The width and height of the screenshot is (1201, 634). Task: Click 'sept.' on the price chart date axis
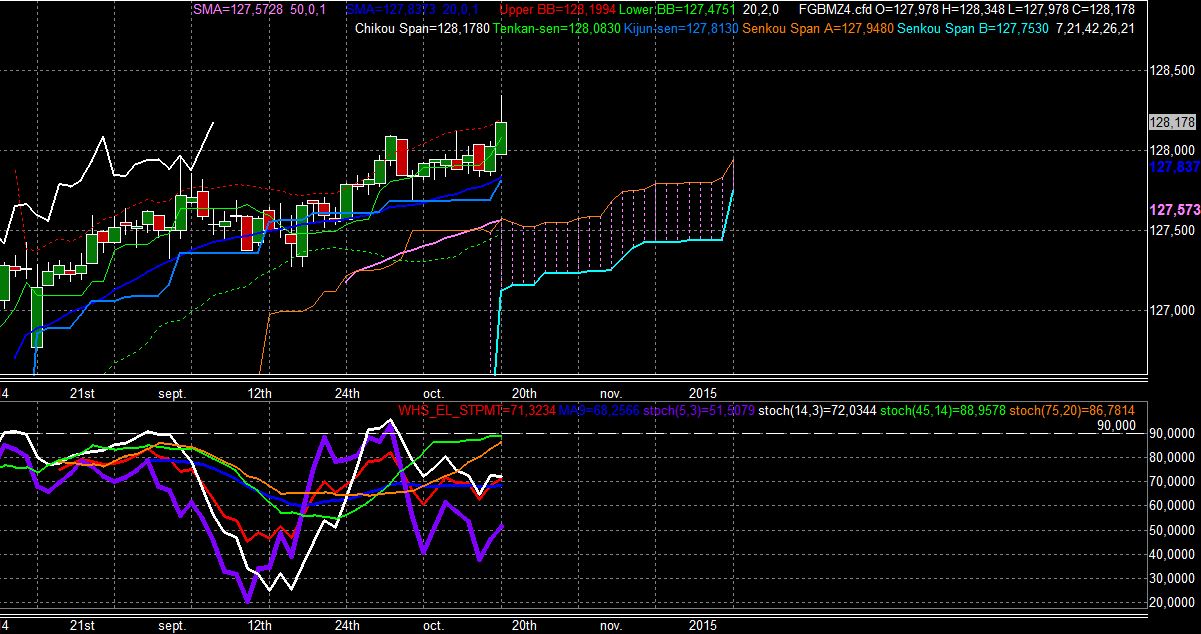point(172,393)
